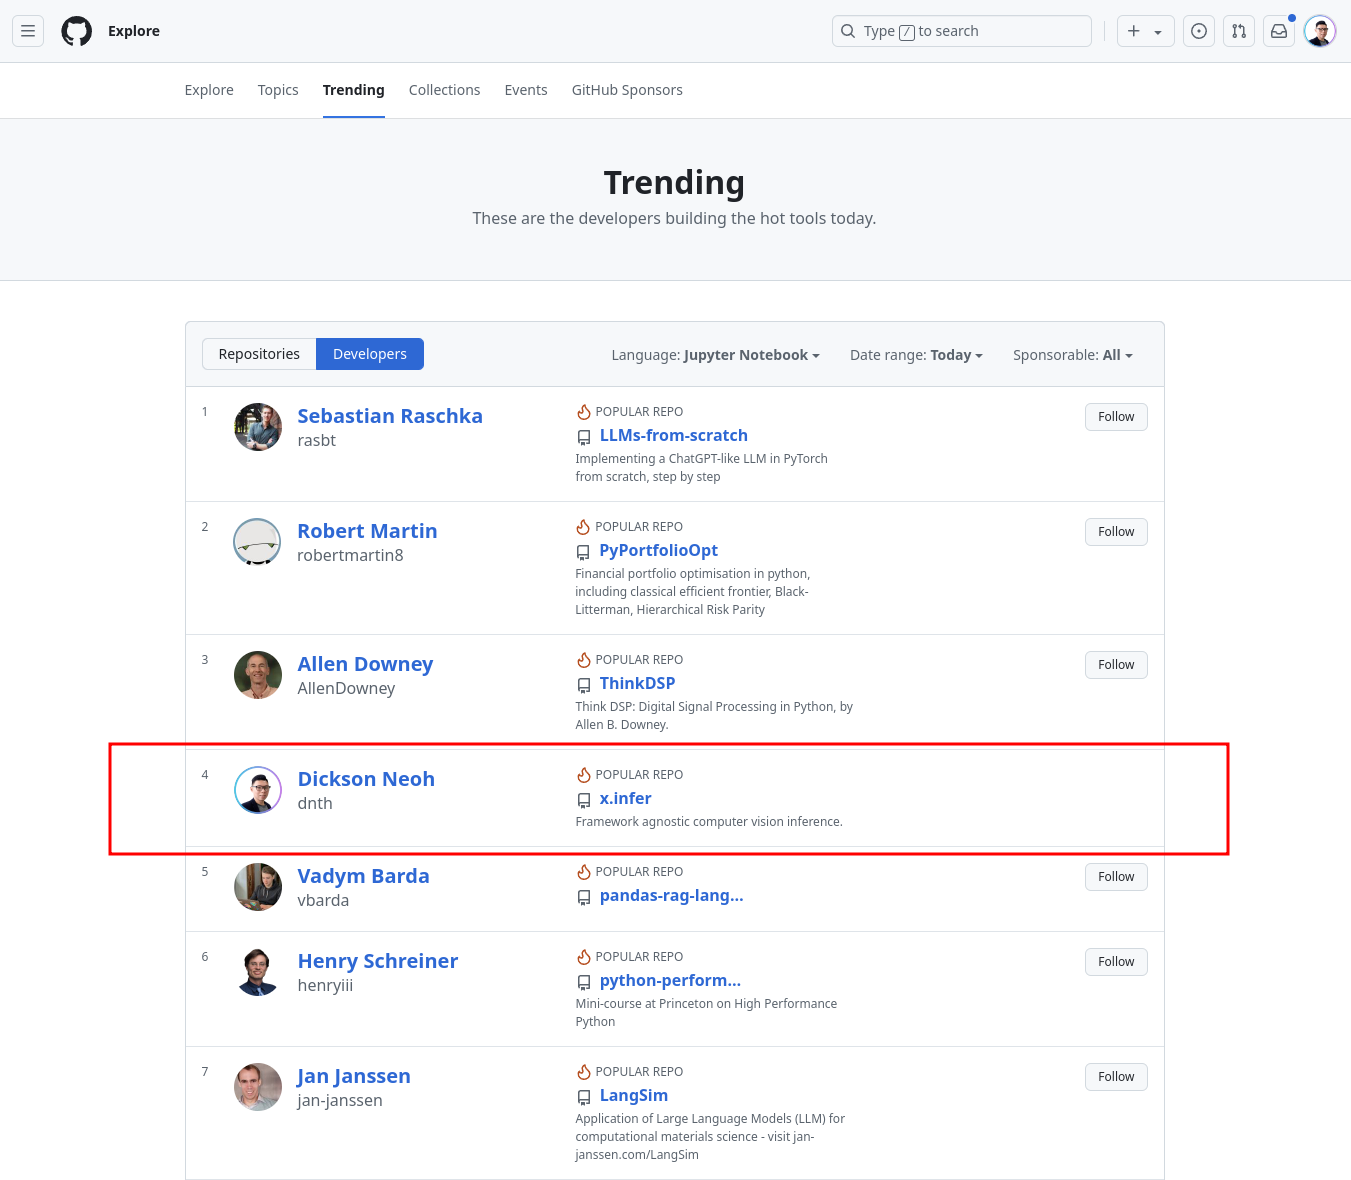Click your profile avatar in the top right
Viewport: 1351px width, 1180px height.
click(1319, 31)
